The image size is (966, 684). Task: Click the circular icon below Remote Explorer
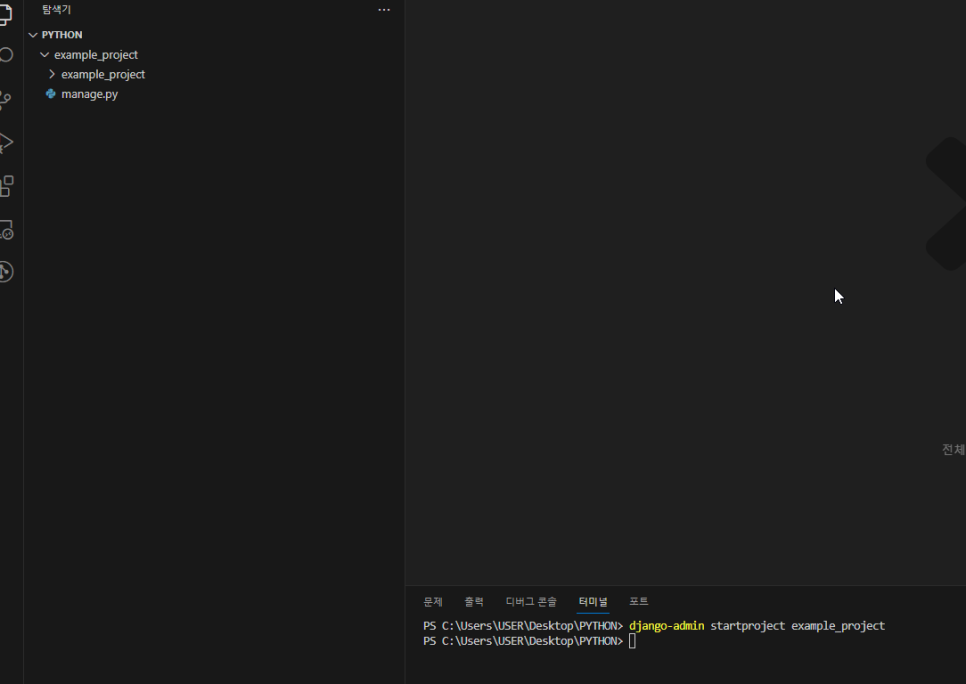[x=6, y=272]
